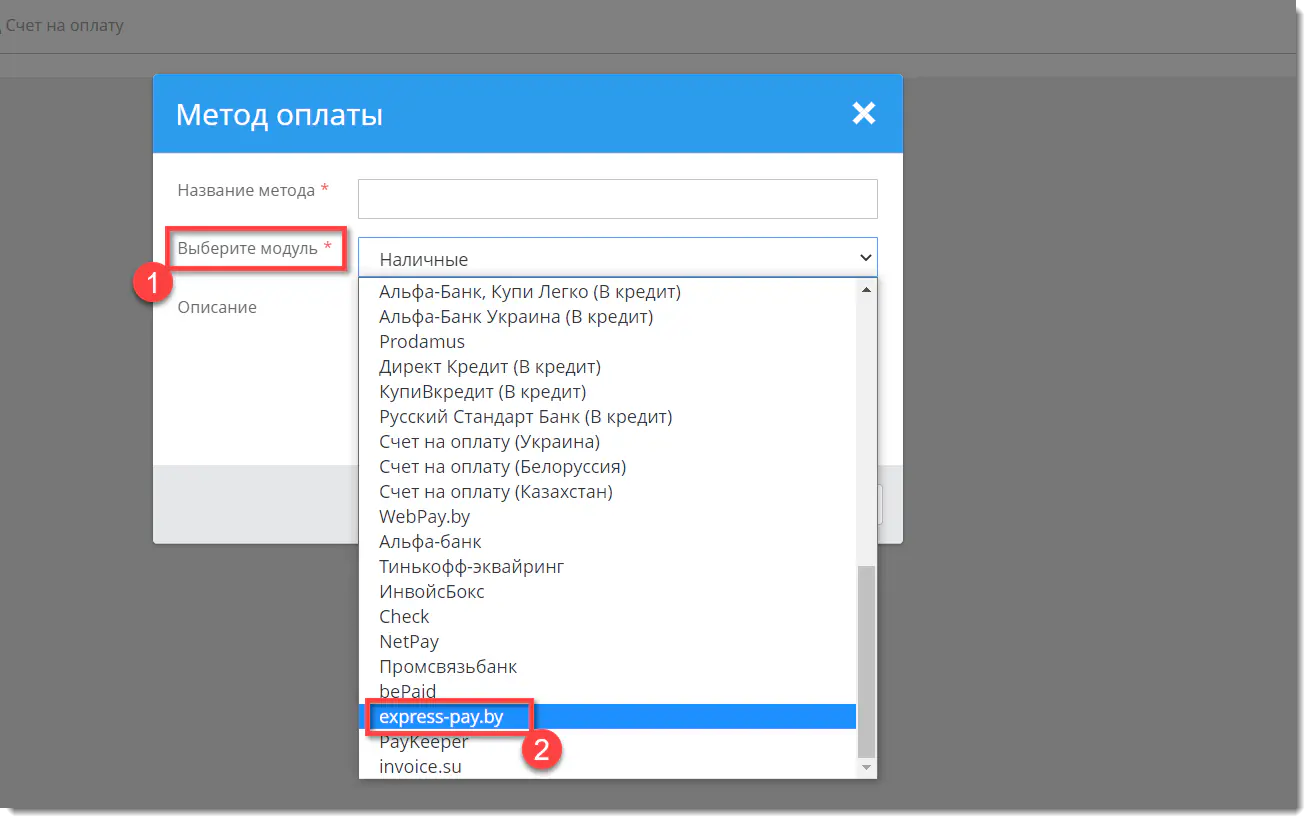Image resolution: width=1311 pixels, height=823 pixels.
Task: Choose PayKeeper in module list
Action: tap(424, 742)
